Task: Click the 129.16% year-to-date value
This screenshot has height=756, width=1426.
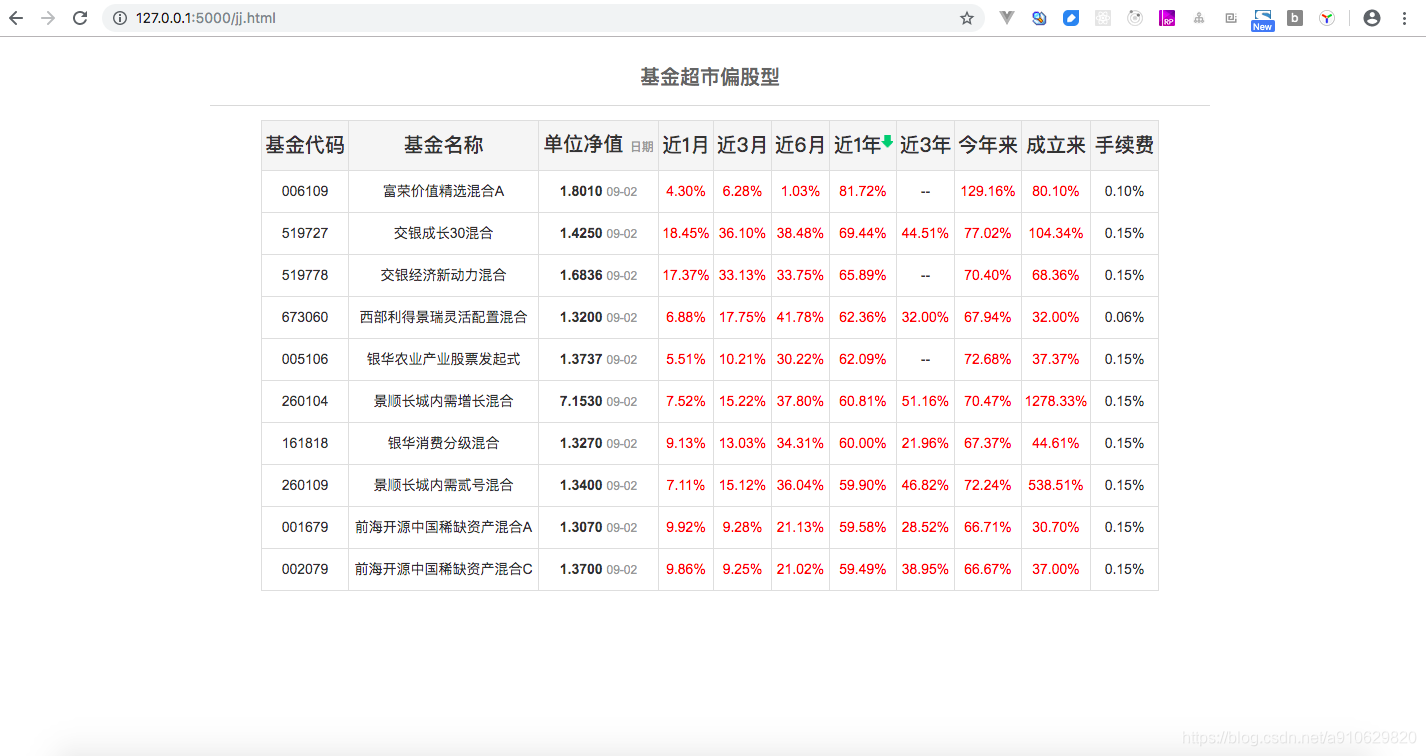Action: coord(988,191)
